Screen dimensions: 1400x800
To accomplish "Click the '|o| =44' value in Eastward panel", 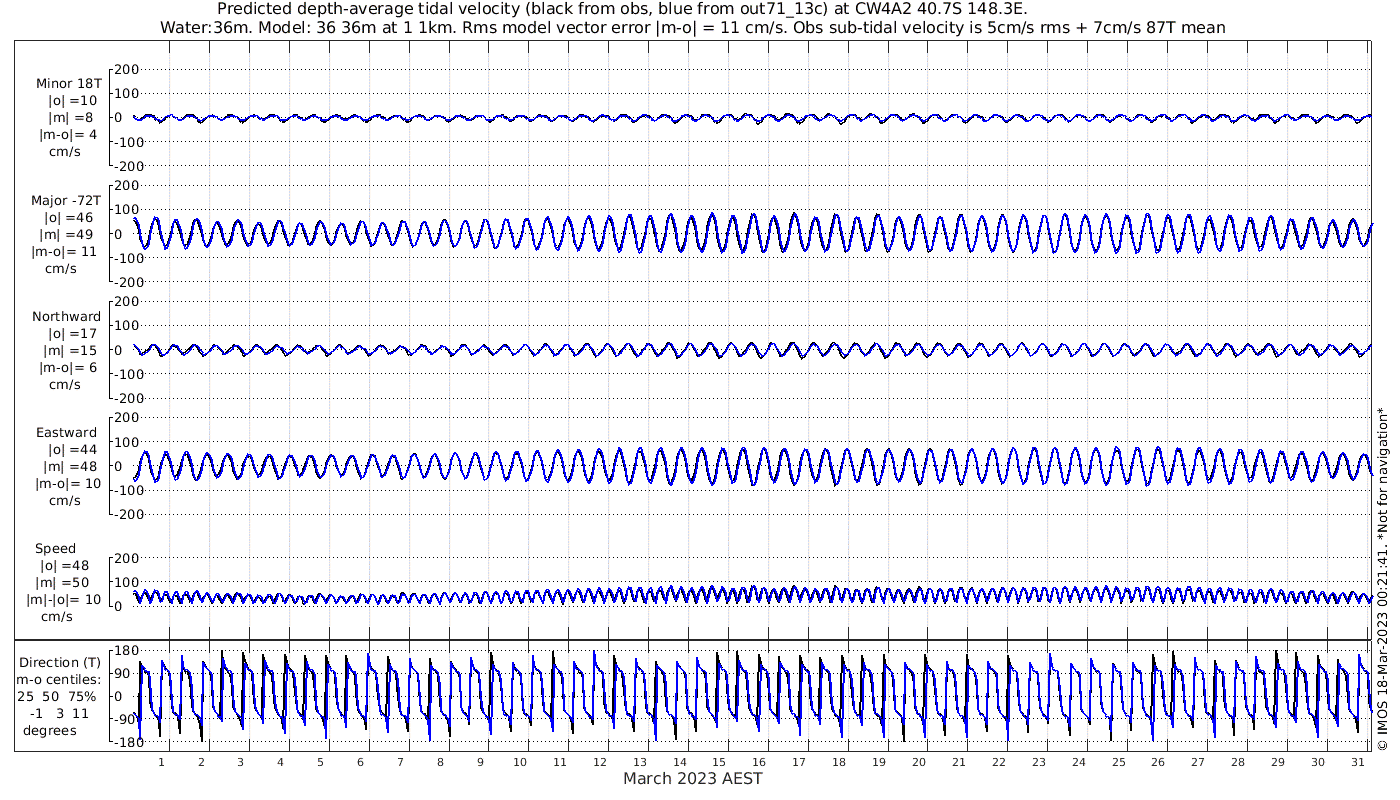I will point(72,450).
